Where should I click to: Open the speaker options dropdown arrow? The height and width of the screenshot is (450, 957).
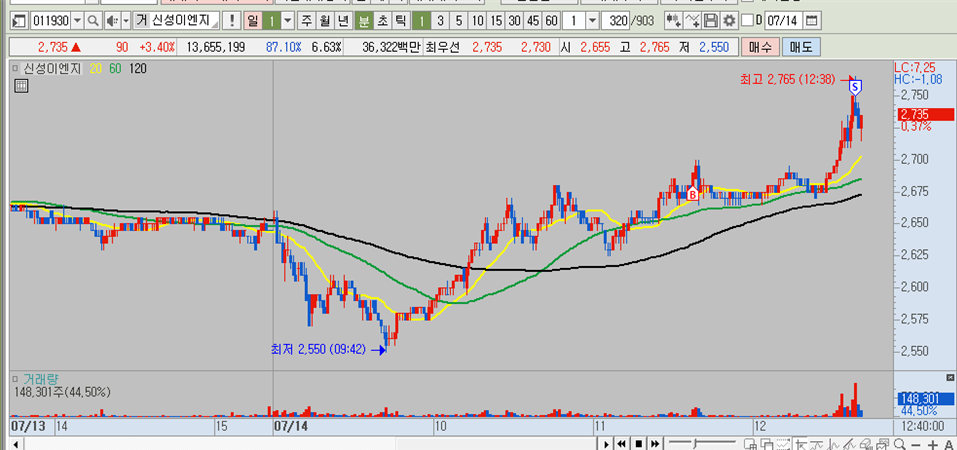[126, 21]
